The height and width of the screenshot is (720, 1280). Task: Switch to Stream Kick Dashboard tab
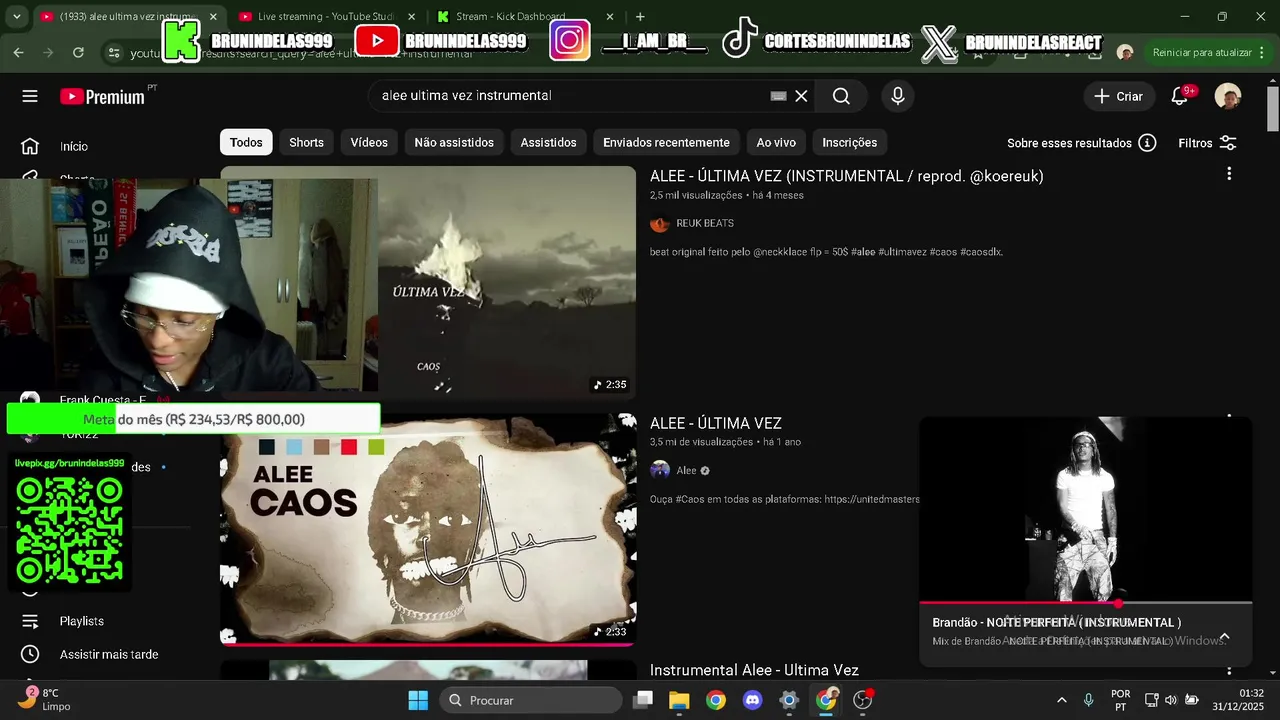(510, 16)
